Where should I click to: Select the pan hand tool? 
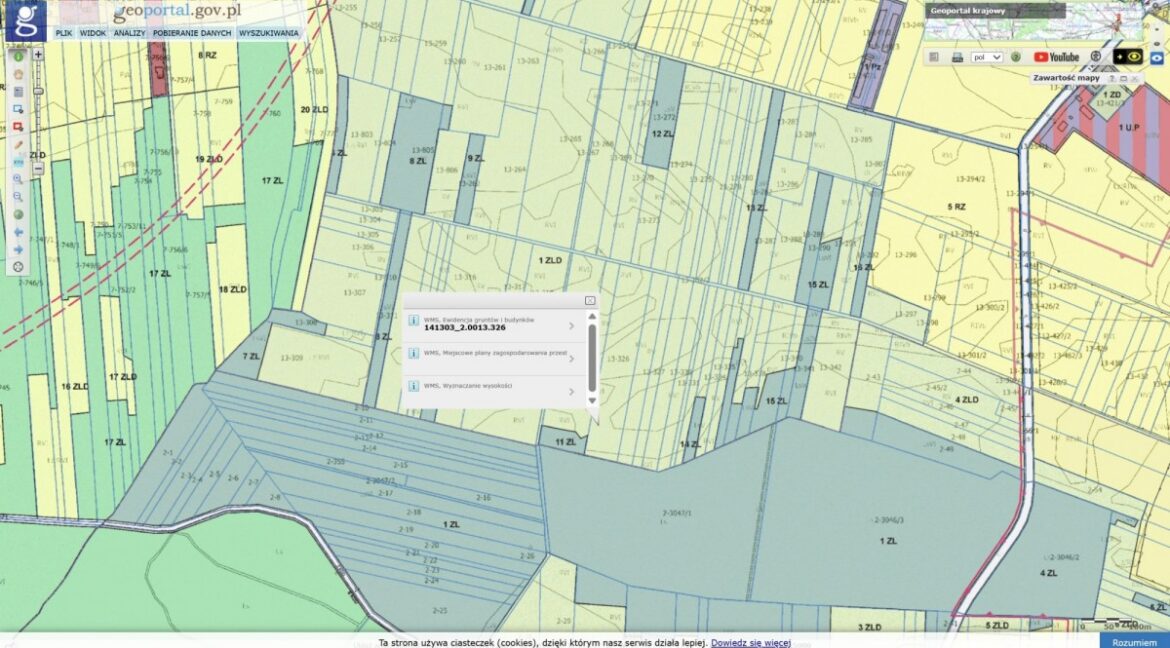click(18, 74)
